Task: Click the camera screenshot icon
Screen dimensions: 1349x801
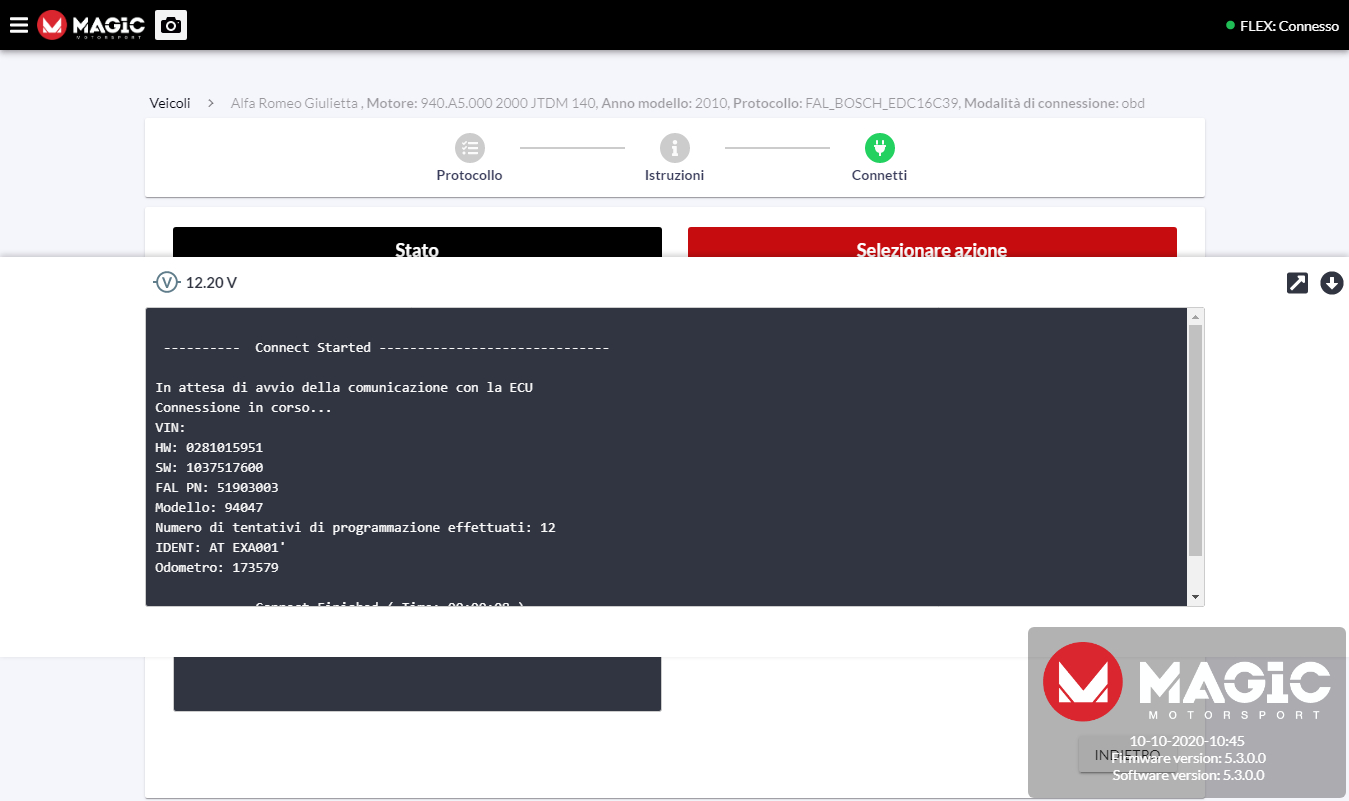Action: coord(171,25)
